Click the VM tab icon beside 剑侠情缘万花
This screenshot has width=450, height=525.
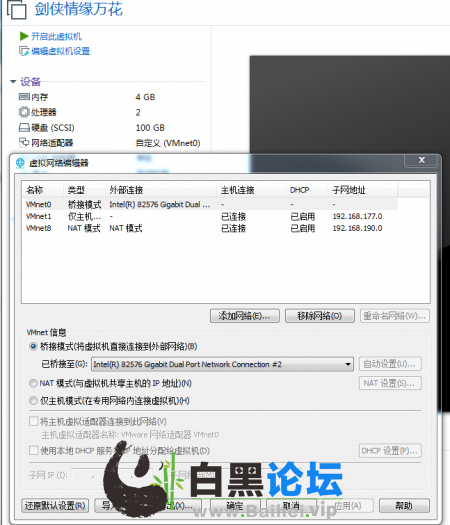pos(16,9)
